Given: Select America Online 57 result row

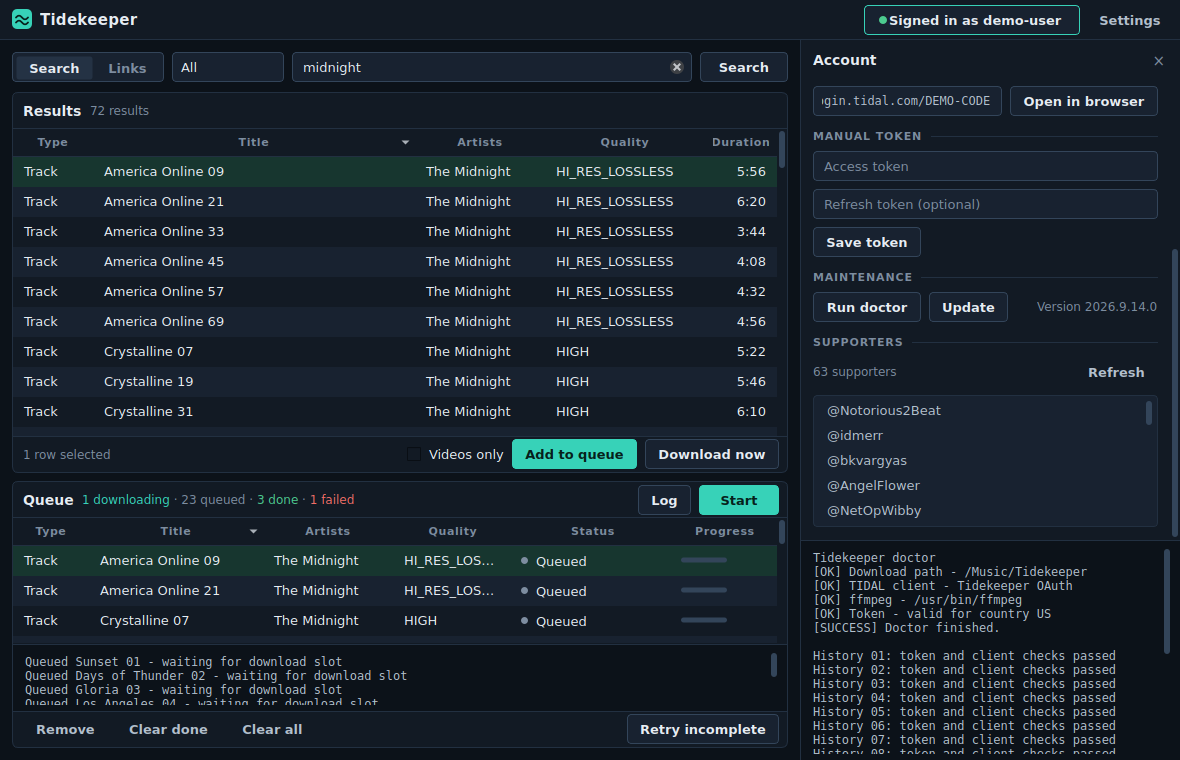Looking at the screenshot, I should coord(395,292).
